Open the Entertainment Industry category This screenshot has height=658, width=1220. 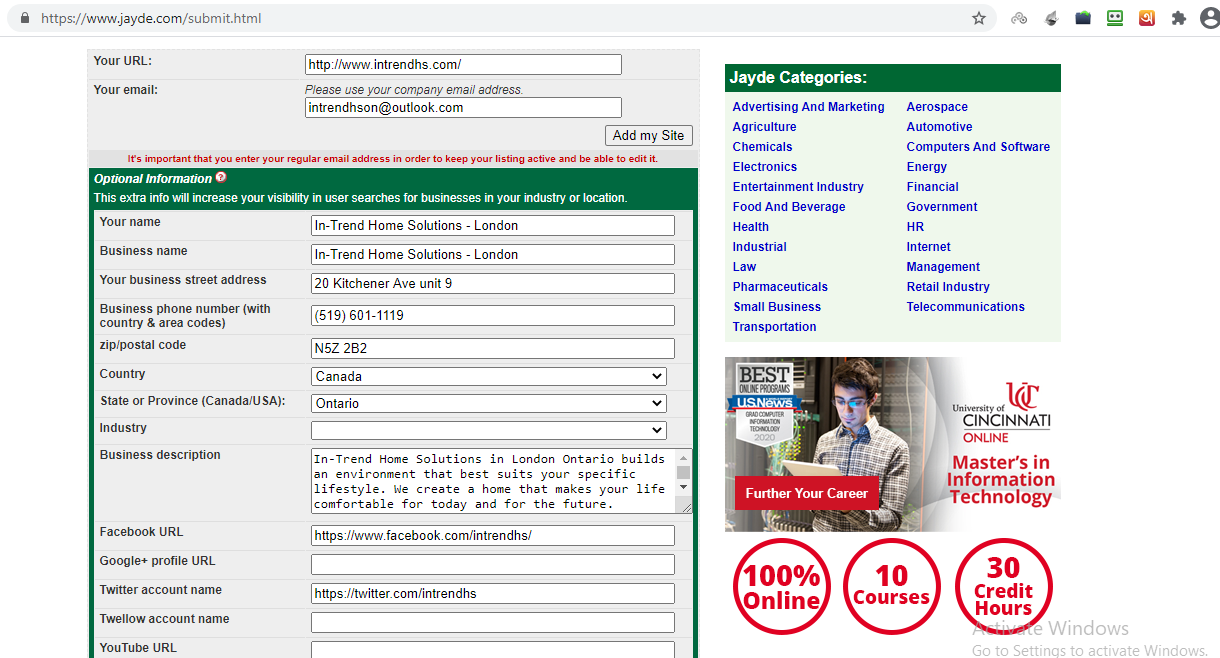tap(798, 187)
